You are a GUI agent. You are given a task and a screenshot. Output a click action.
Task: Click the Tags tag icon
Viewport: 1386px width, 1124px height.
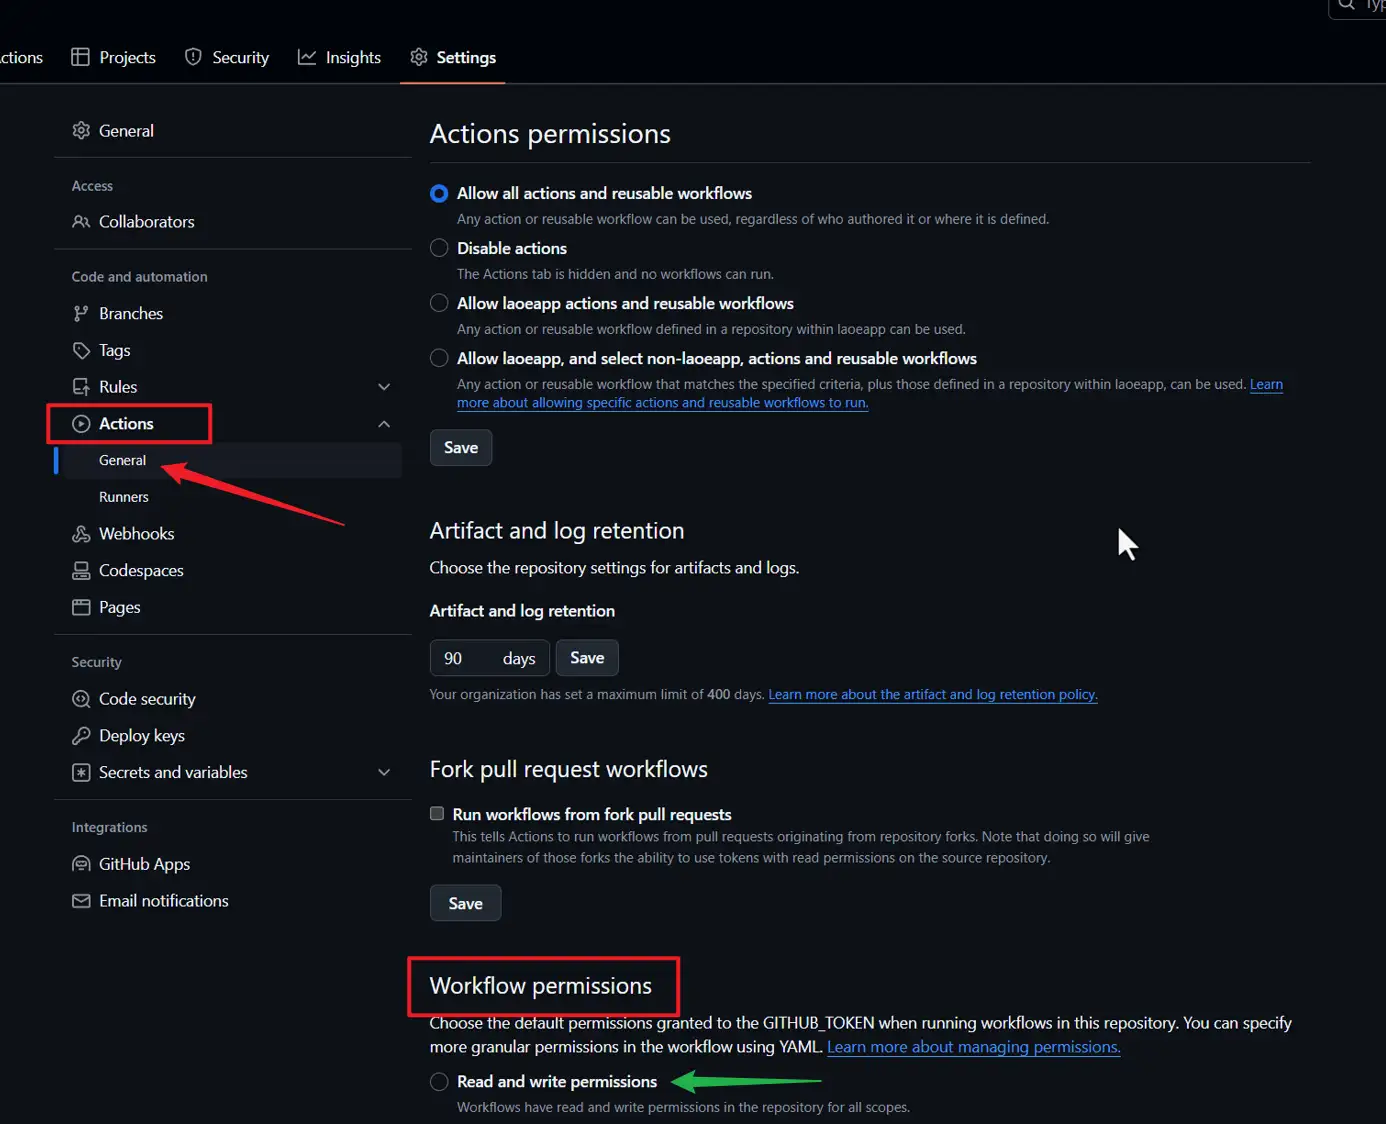pyautogui.click(x=81, y=351)
